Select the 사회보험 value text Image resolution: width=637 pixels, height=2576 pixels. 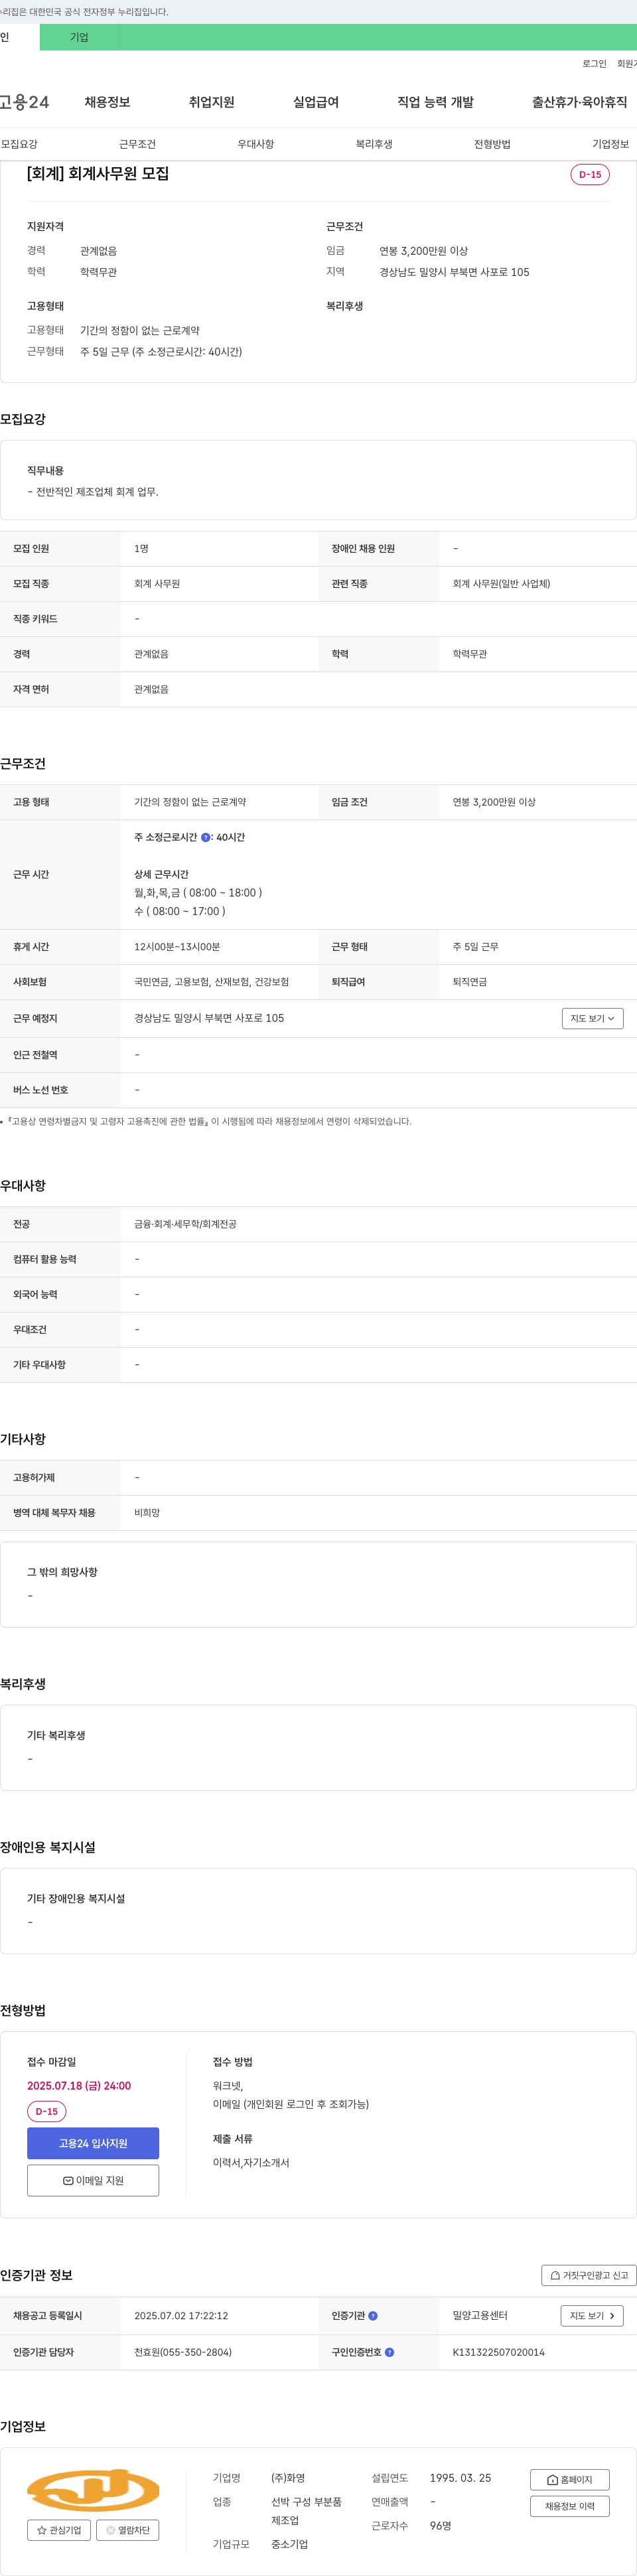point(211,982)
